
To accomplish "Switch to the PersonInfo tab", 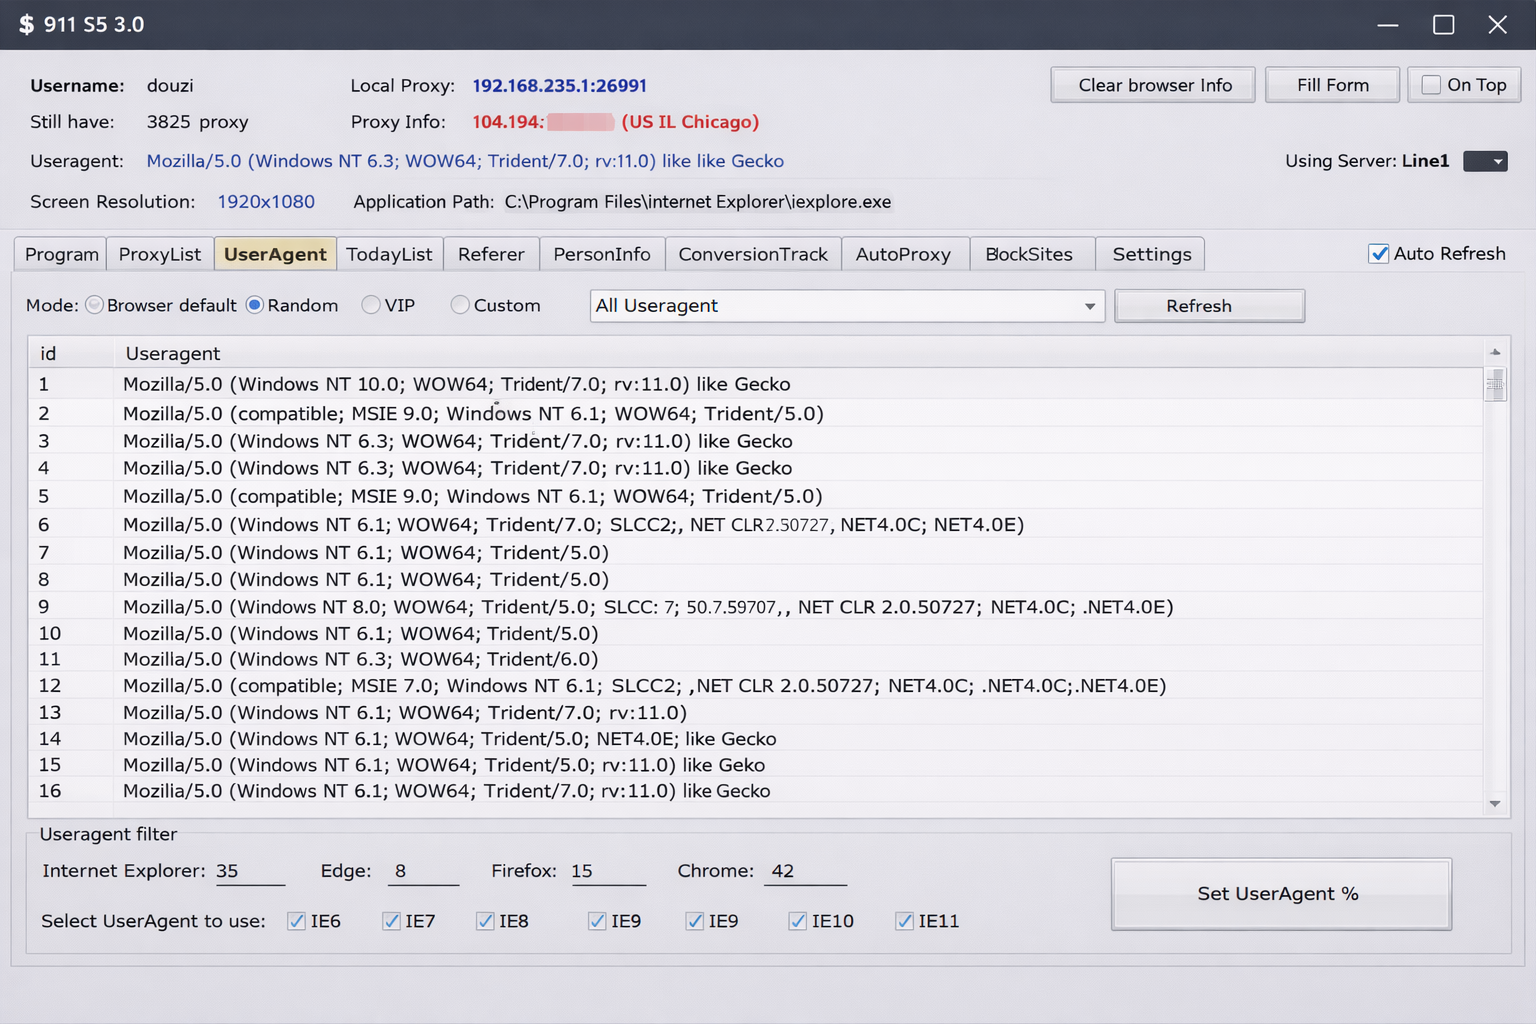I will click(602, 253).
